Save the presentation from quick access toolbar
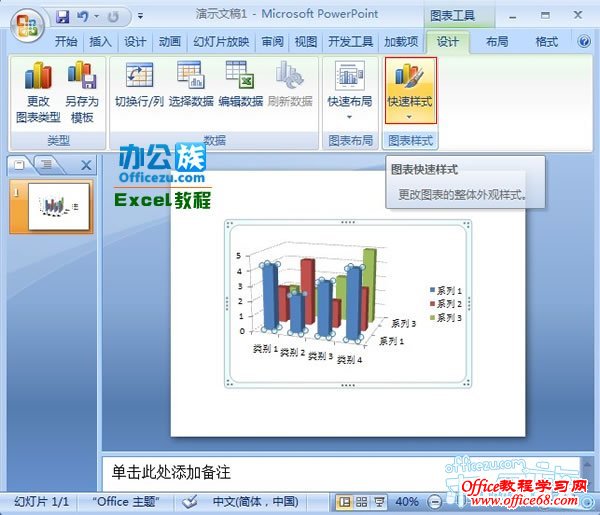This screenshot has width=600, height=515. (62, 16)
